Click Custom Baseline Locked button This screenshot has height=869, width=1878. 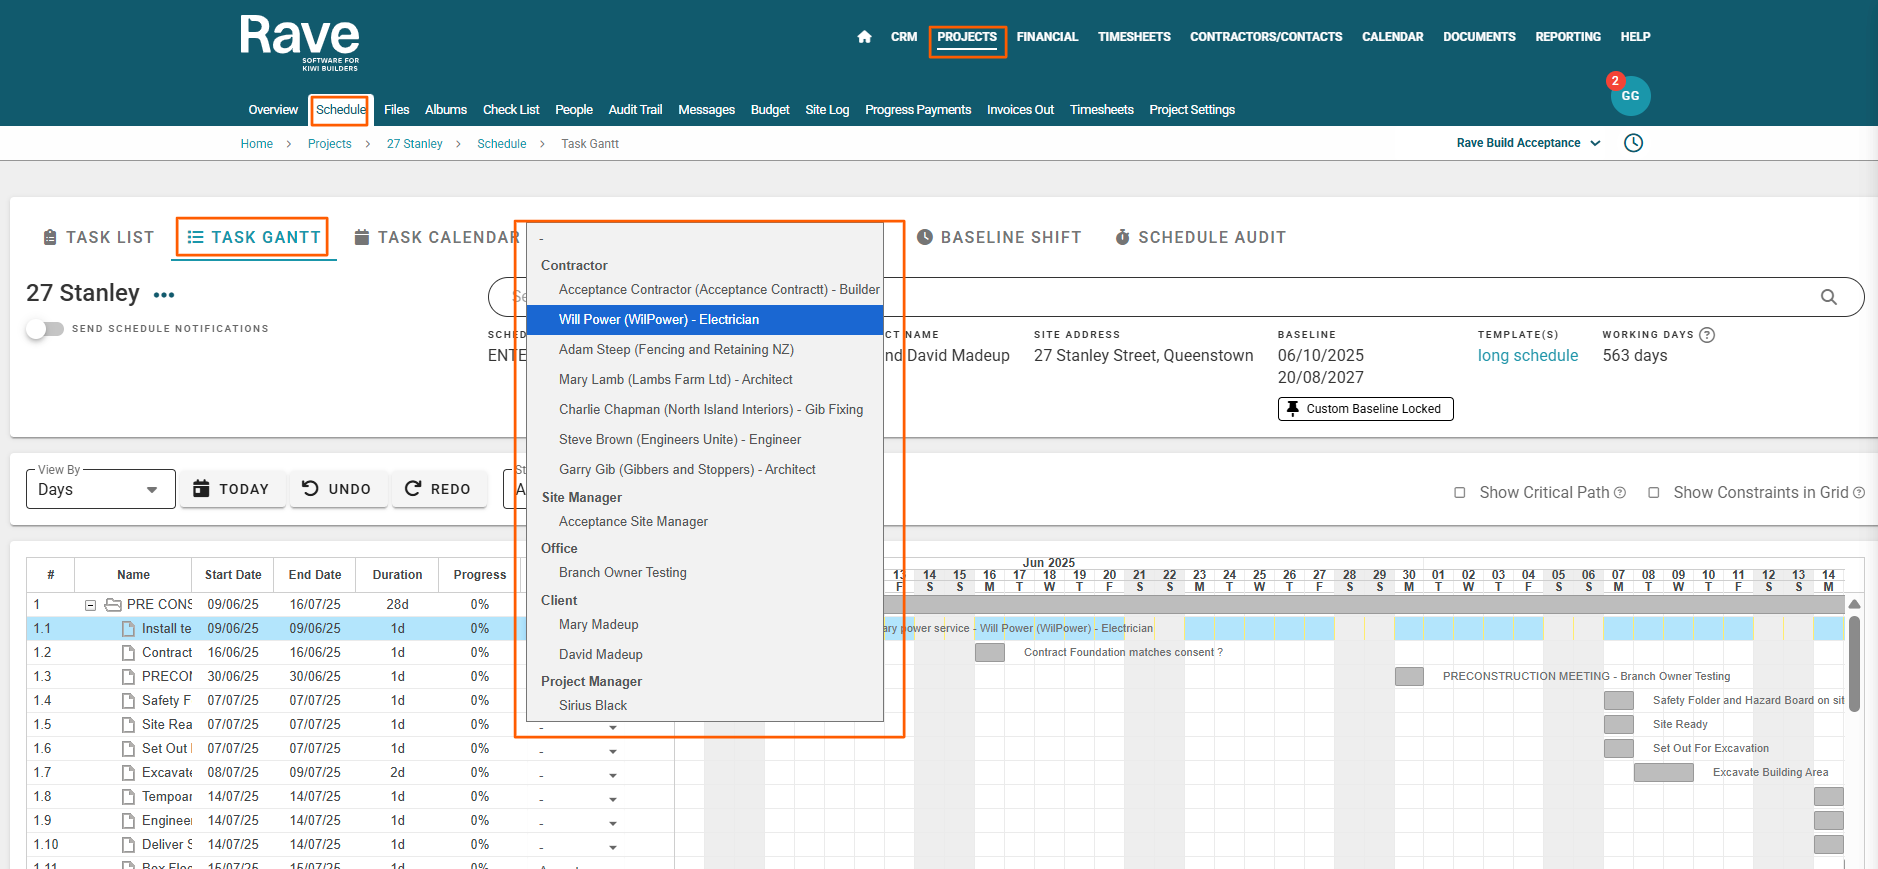pyautogui.click(x=1365, y=409)
